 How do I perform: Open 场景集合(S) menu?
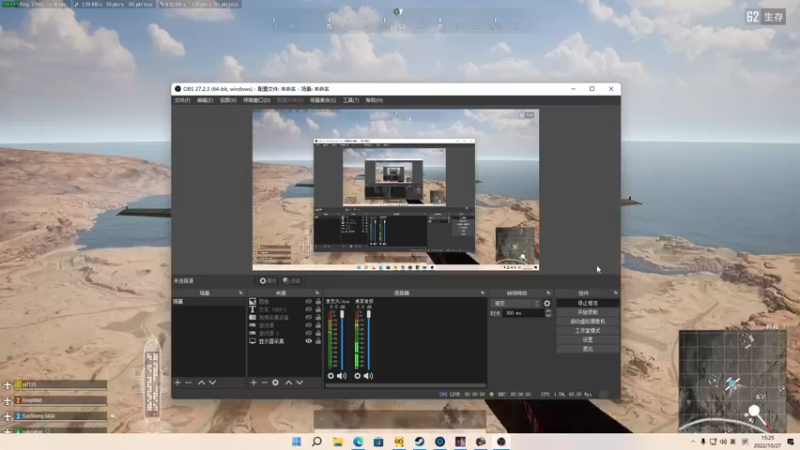(x=323, y=101)
